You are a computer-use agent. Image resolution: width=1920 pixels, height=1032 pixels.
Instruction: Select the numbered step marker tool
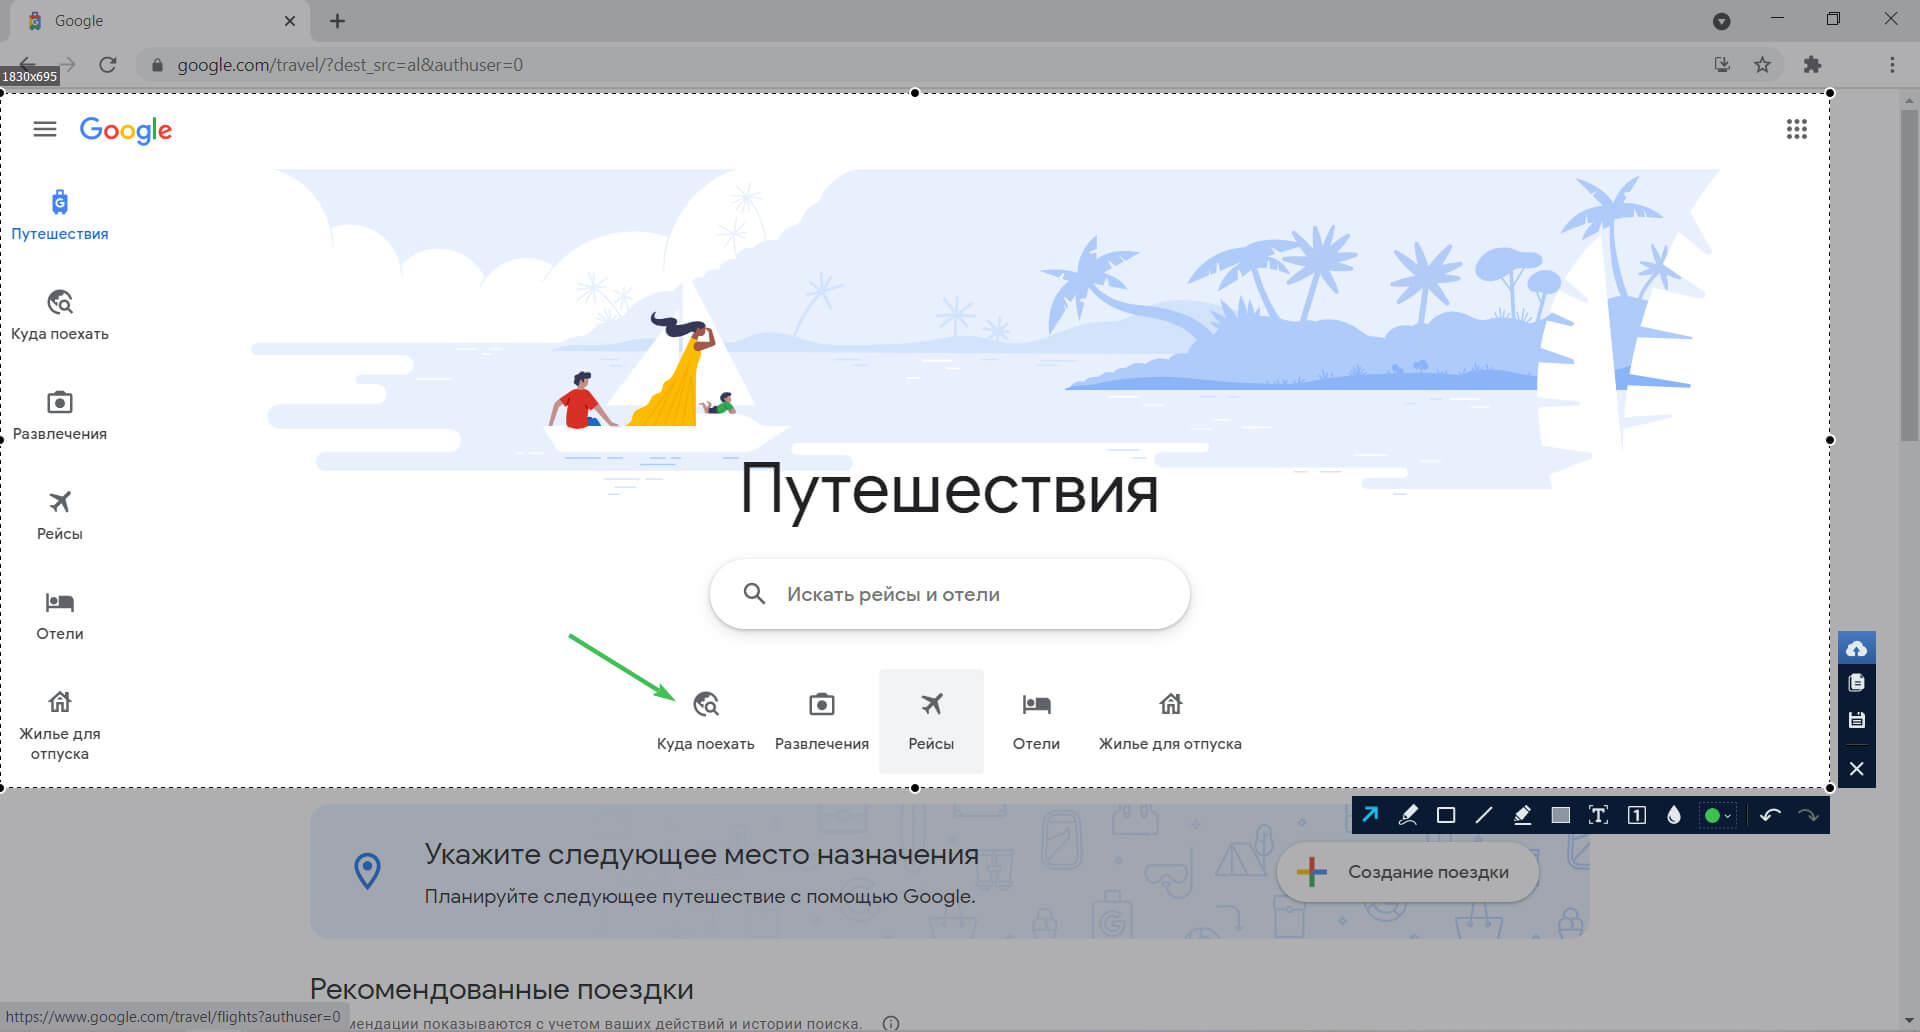pos(1636,815)
